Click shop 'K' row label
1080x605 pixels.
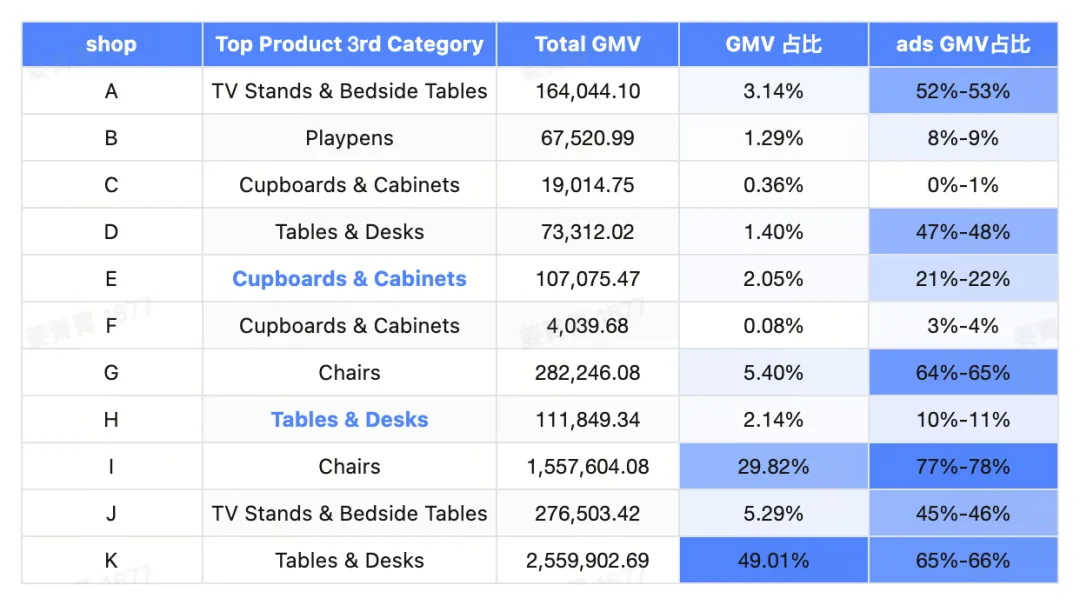tap(112, 560)
